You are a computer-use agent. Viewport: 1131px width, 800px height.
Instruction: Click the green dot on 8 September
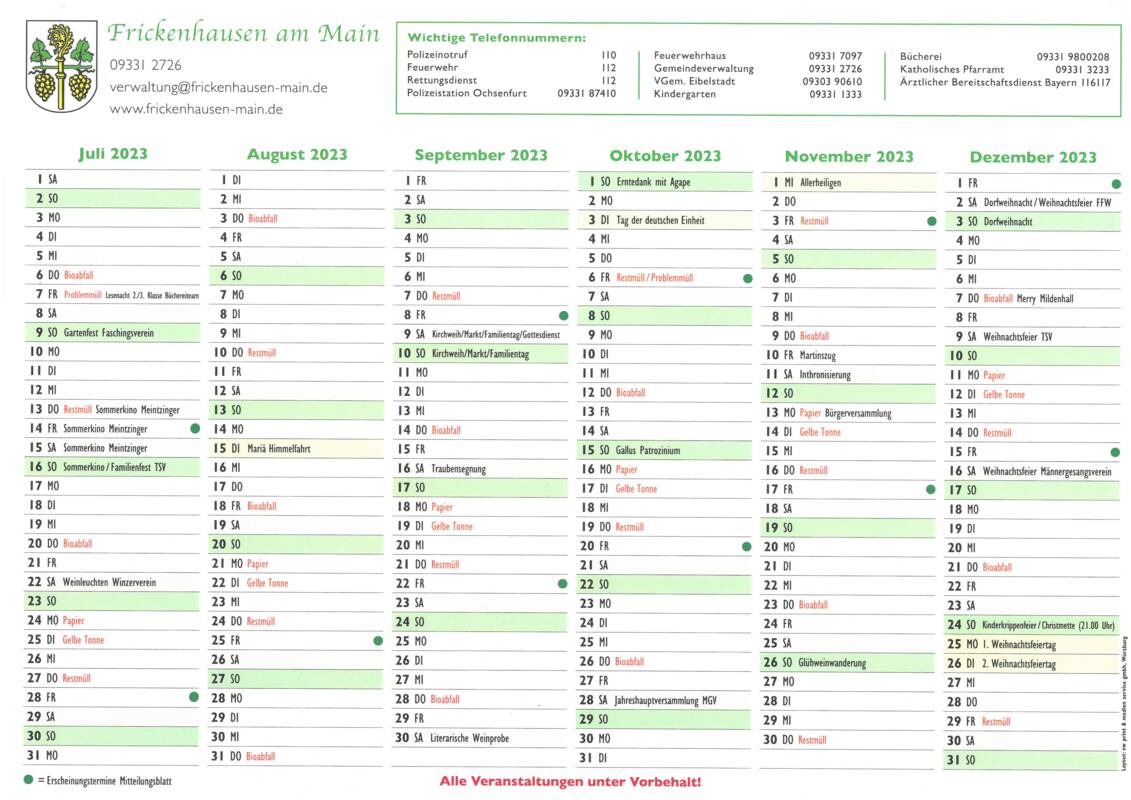coord(563,315)
